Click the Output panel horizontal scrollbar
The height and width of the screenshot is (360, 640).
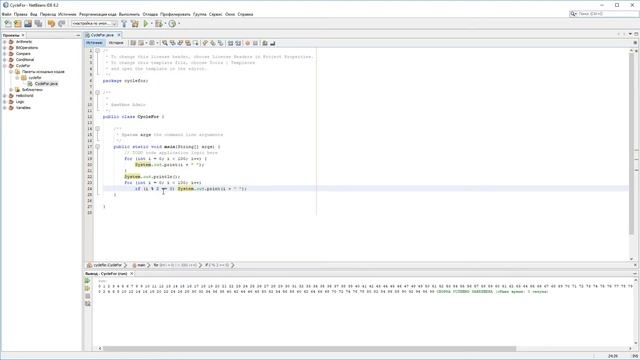tap(309, 349)
